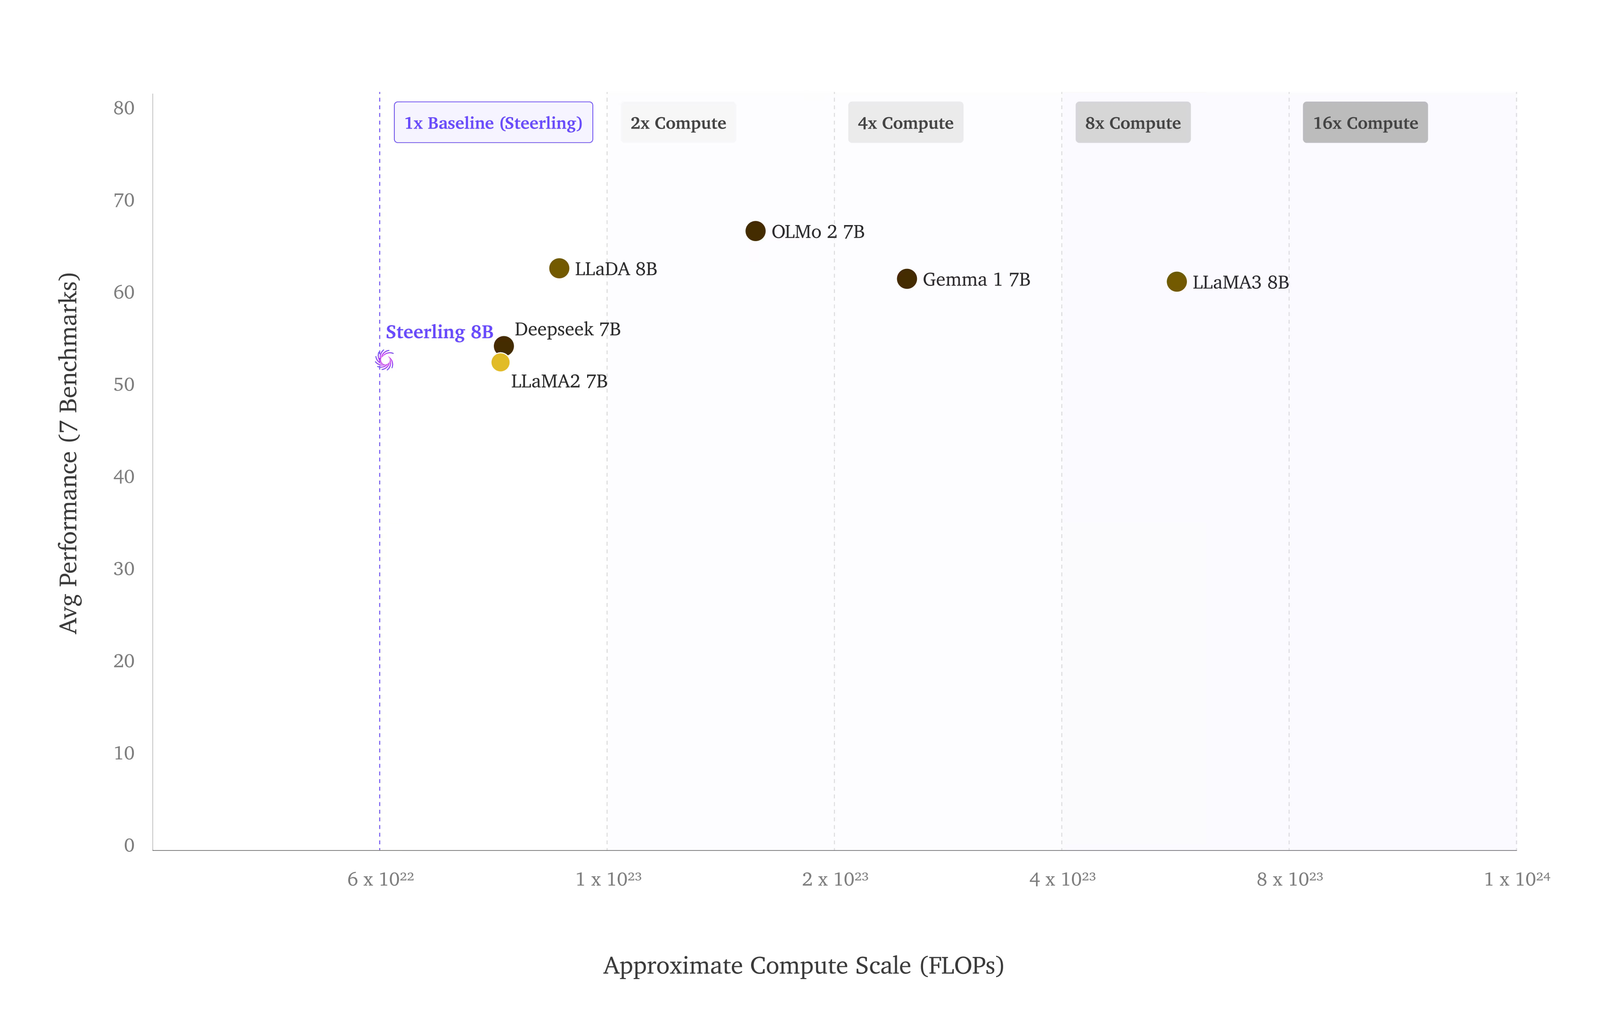Click the "LLaDA 8B" label text
Viewport: 1600px width, 1018px height.
coord(616,269)
